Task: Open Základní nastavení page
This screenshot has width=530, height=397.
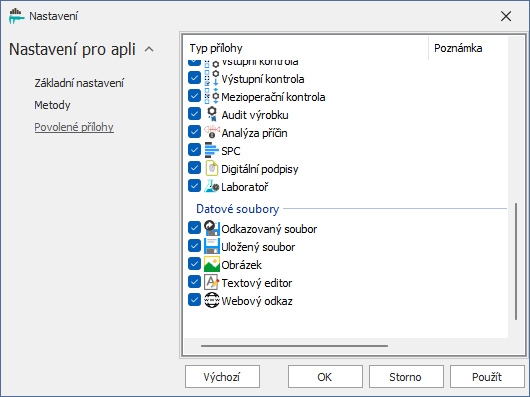Action: 79,83
